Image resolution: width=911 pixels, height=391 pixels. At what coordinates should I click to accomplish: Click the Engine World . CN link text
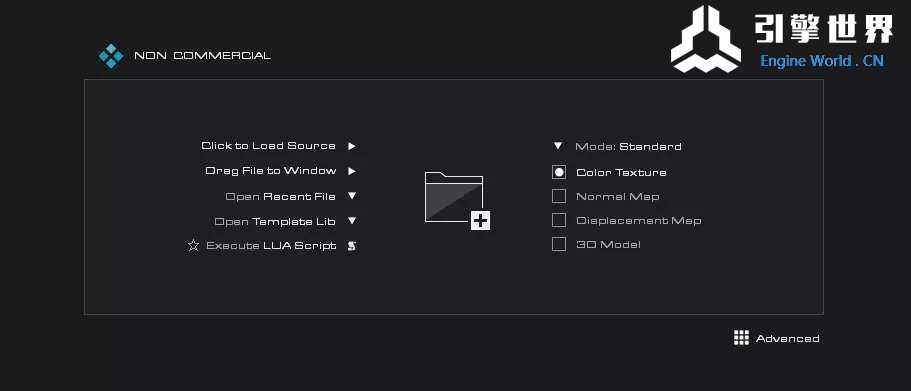coord(822,60)
